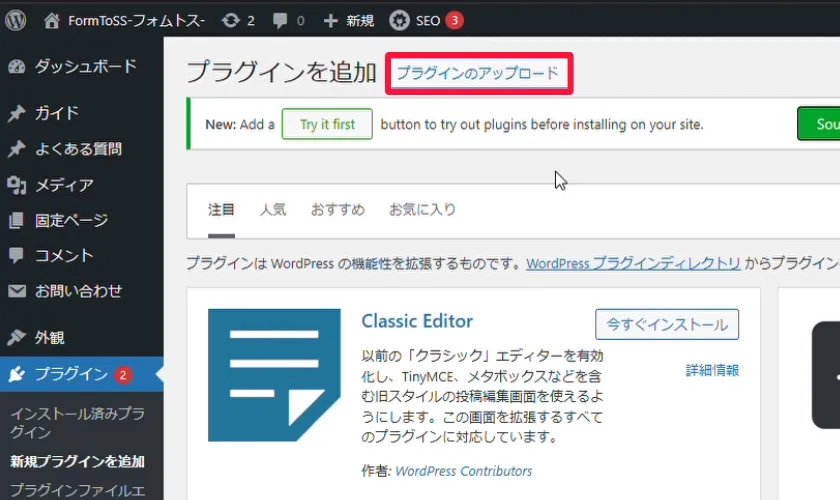The height and width of the screenshot is (500, 840).
Task: Click the Try it first button
Action: point(327,125)
